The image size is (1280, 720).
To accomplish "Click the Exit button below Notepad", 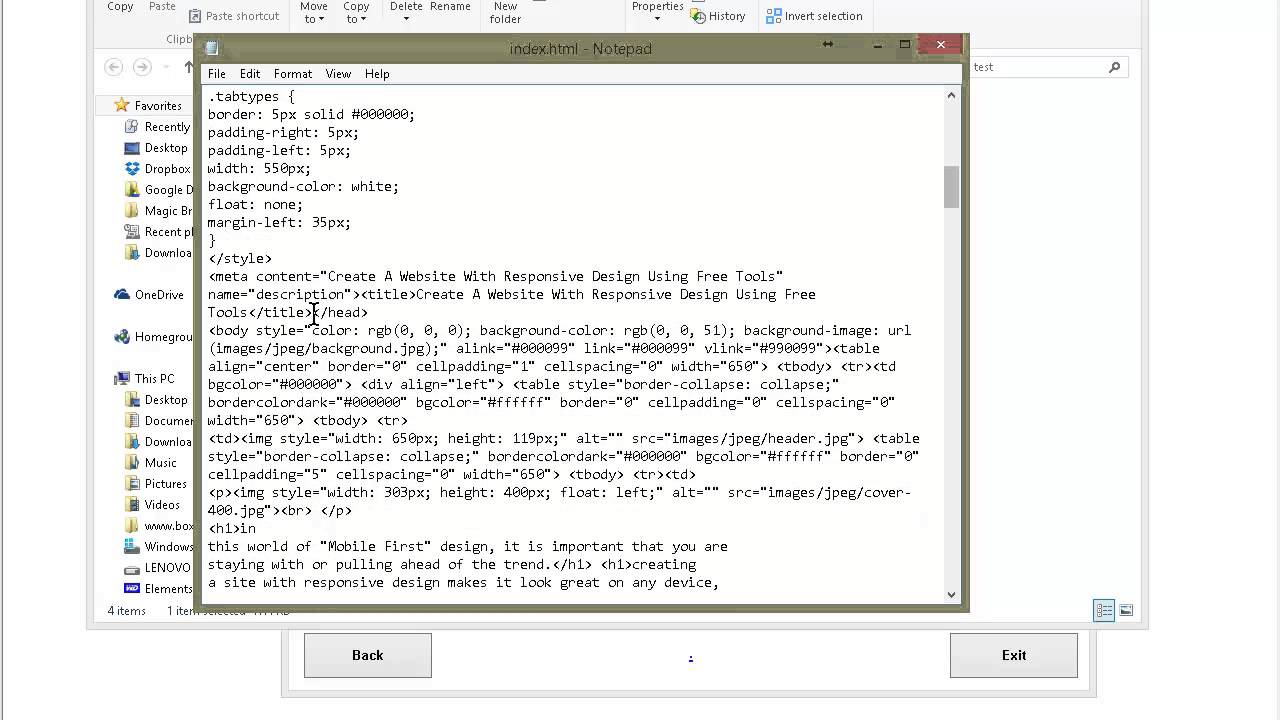I will tap(1014, 655).
